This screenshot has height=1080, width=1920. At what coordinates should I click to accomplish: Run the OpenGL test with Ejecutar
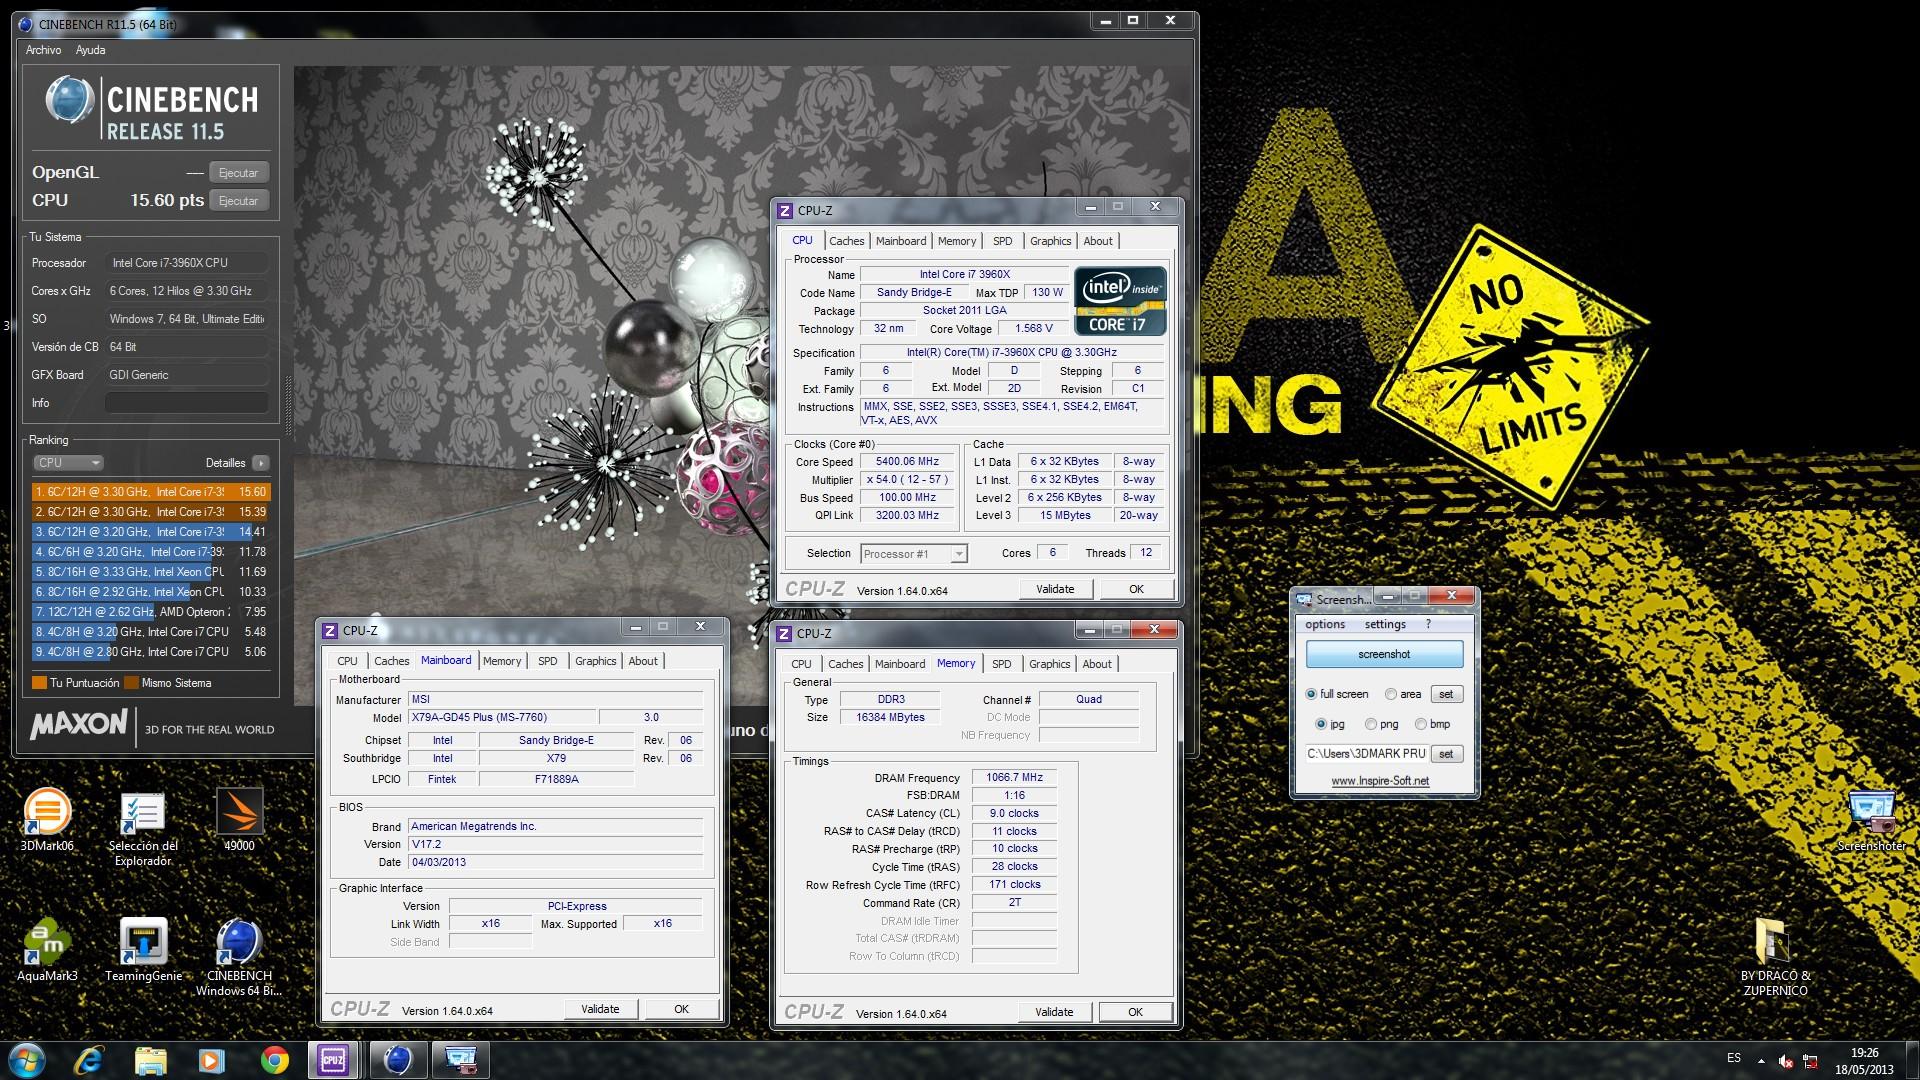pos(238,173)
